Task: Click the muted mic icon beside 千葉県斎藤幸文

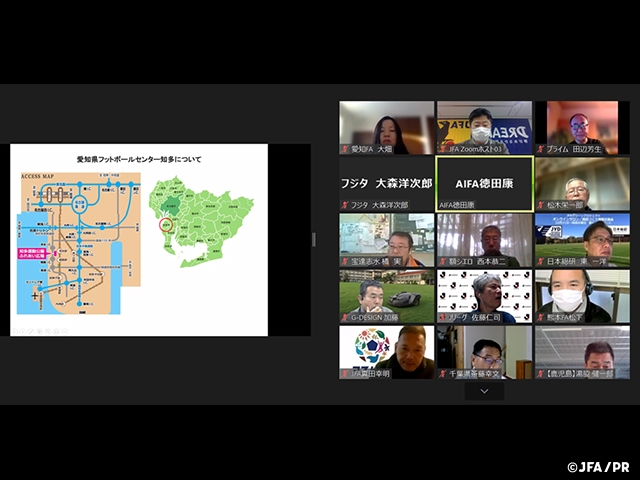Action: 442,373
